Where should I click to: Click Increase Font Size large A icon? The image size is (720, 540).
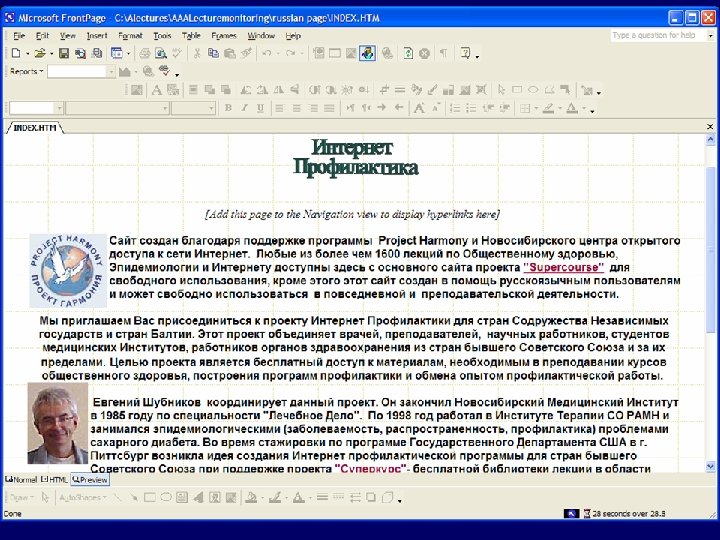click(419, 108)
